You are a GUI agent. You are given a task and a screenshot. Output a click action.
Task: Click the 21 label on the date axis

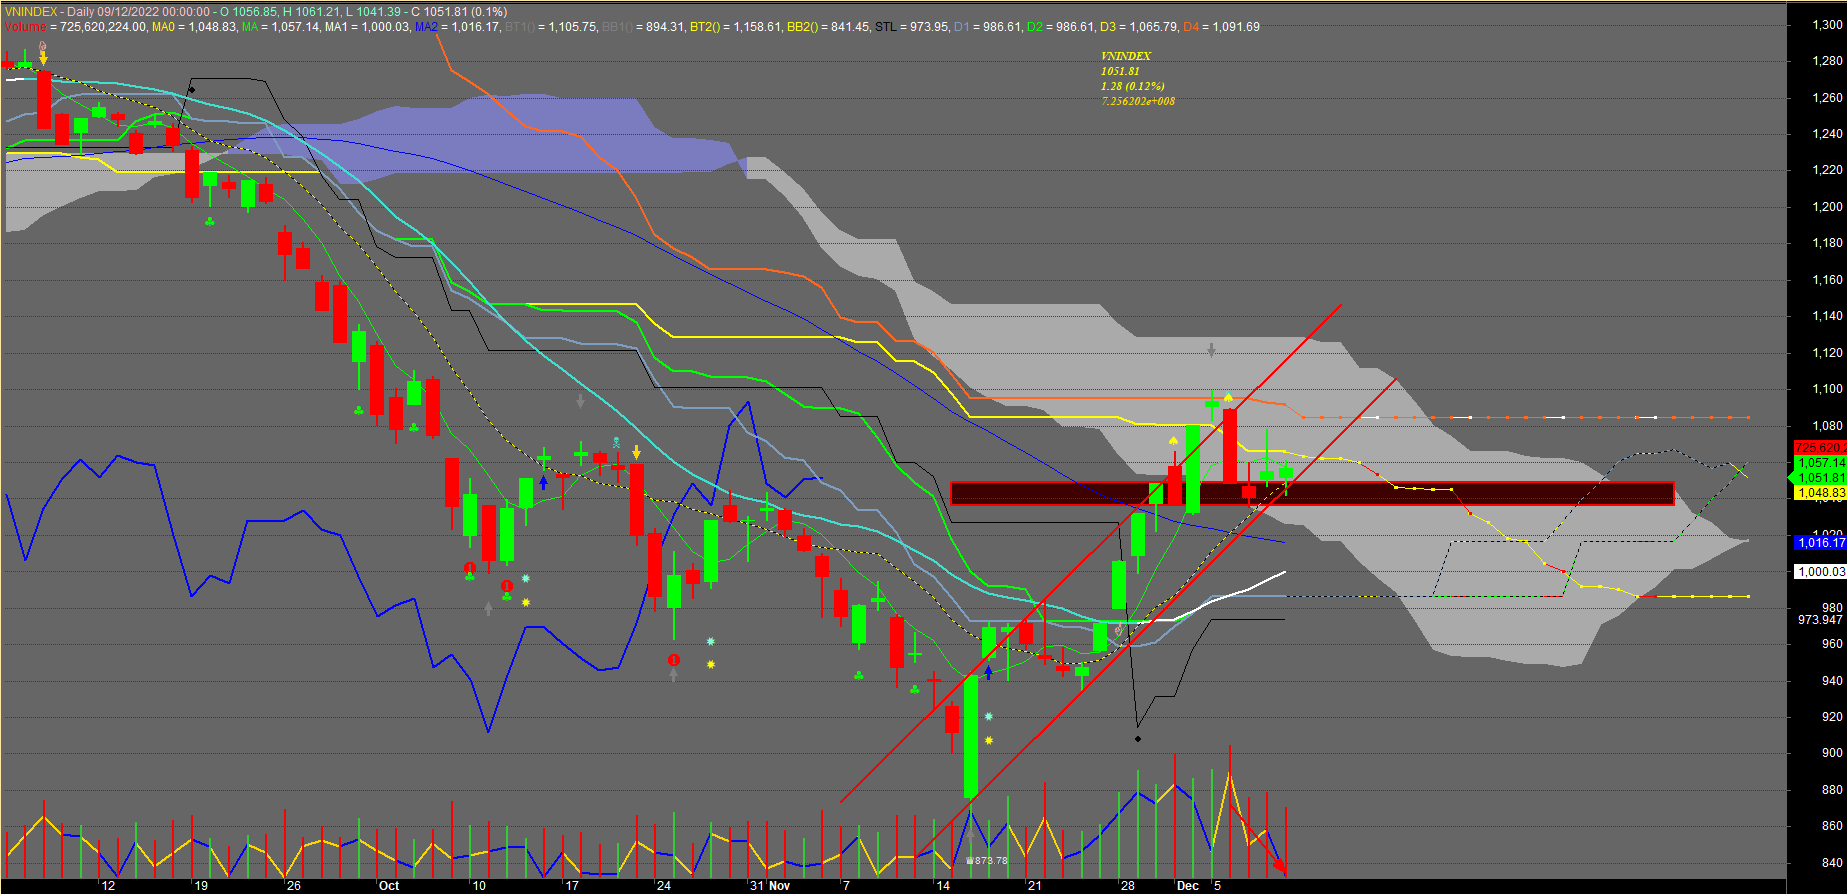pos(1034,886)
